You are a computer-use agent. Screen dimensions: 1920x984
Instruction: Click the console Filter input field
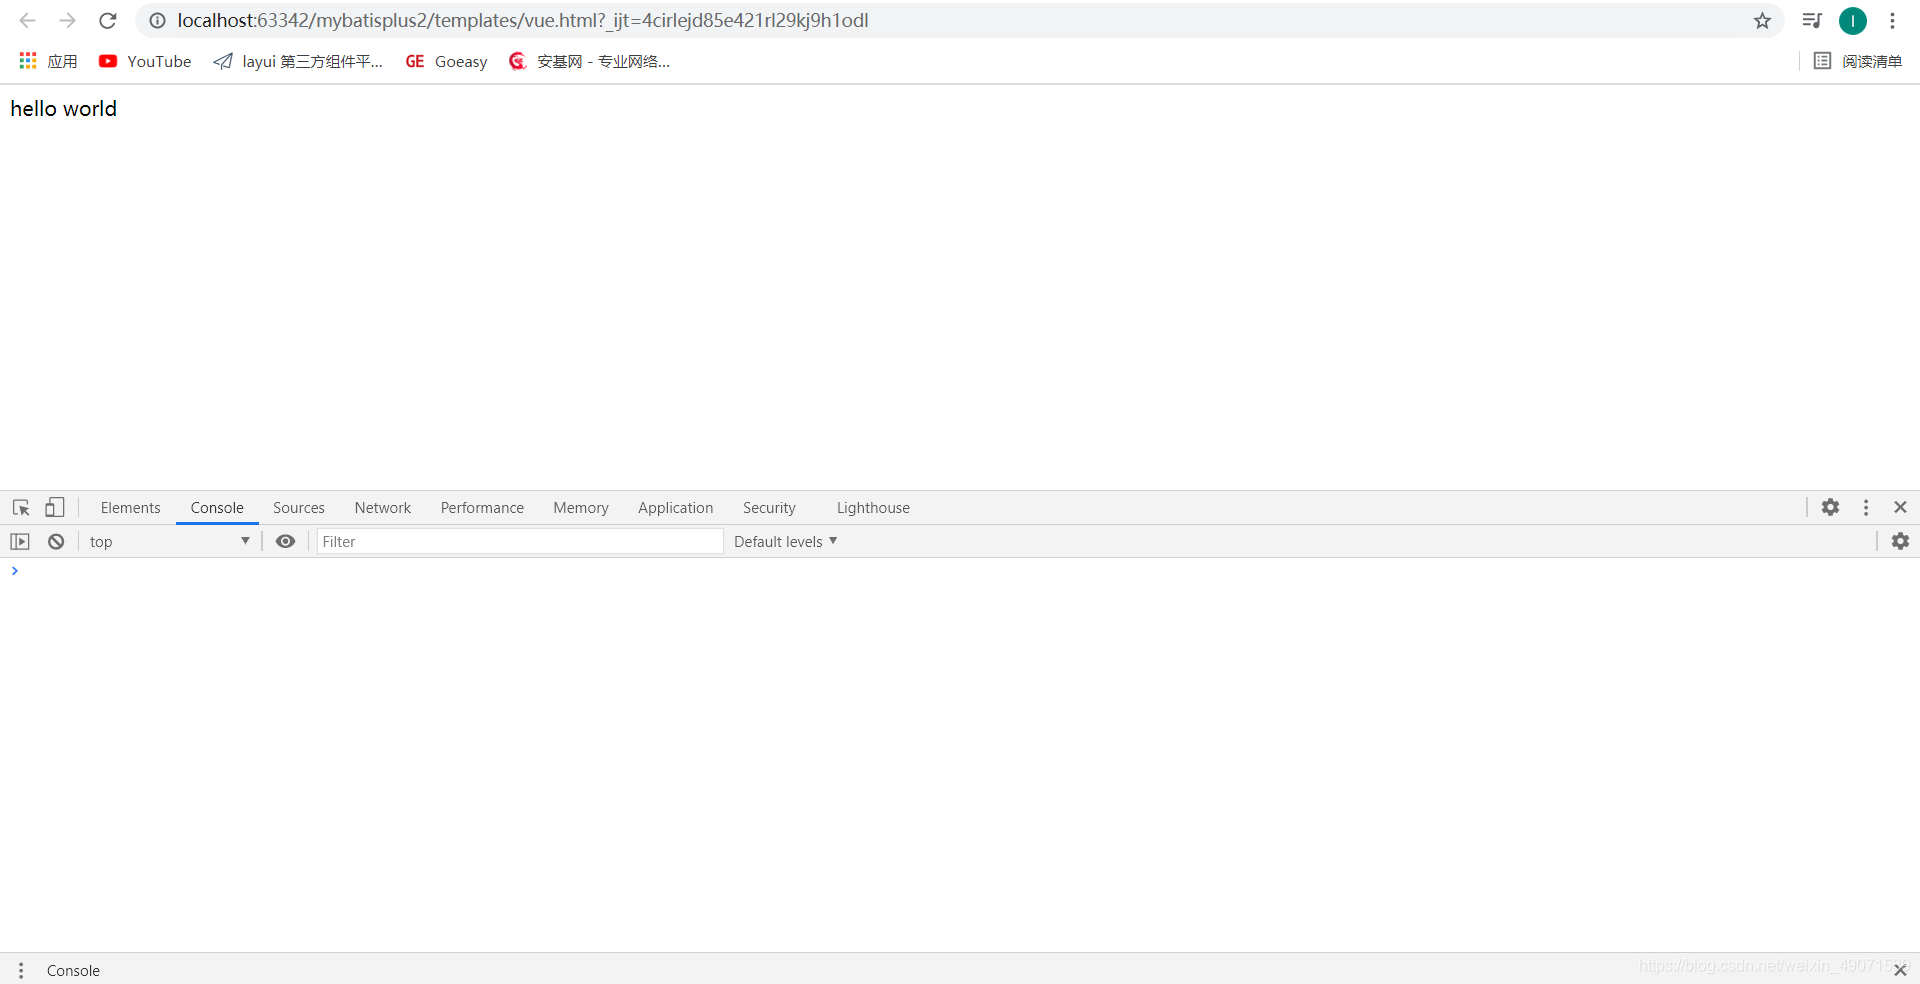click(x=520, y=541)
